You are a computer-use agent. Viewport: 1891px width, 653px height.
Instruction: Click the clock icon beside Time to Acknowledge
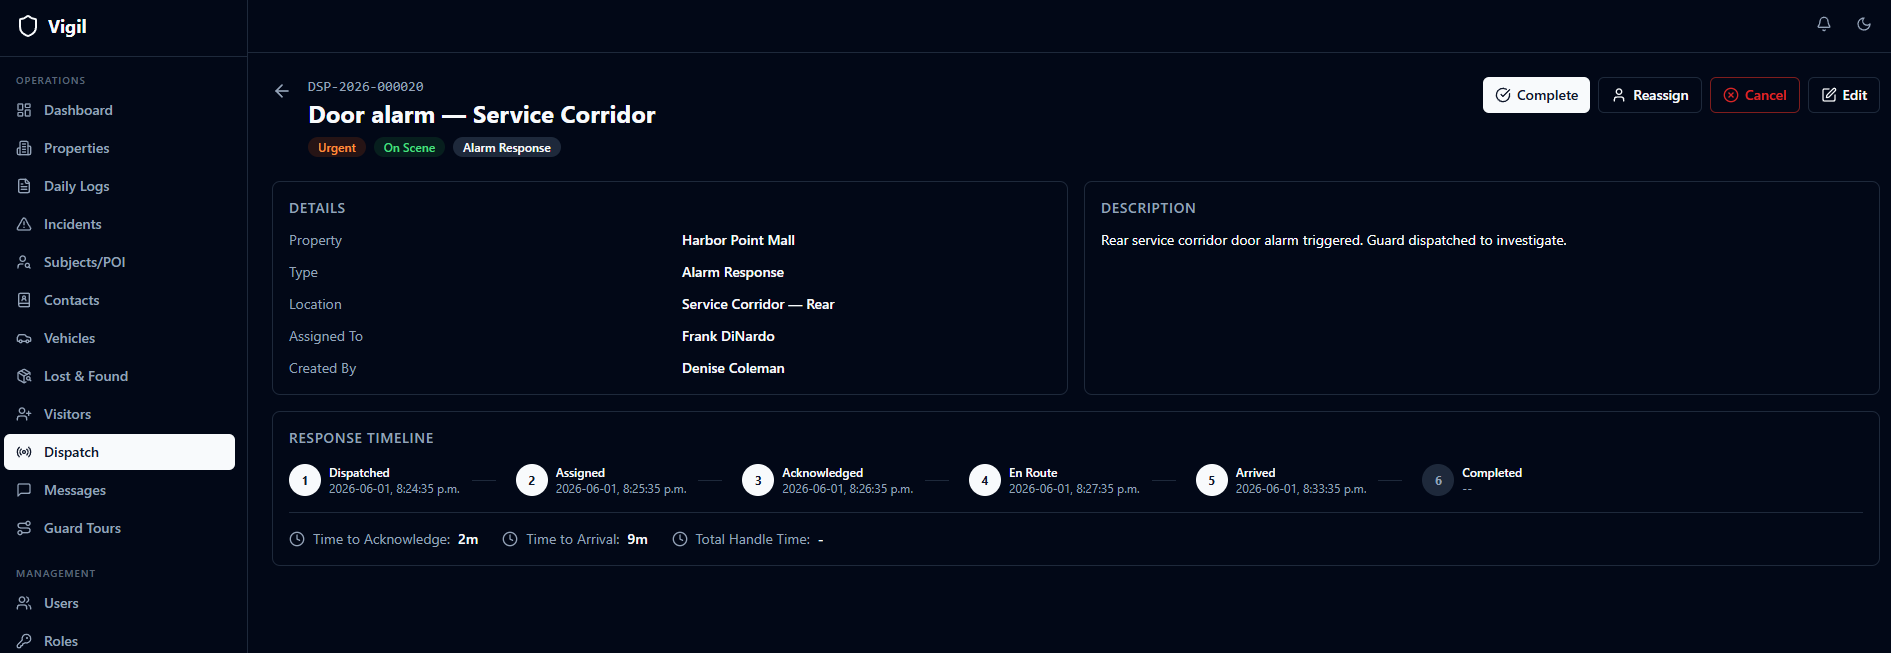[x=297, y=539]
